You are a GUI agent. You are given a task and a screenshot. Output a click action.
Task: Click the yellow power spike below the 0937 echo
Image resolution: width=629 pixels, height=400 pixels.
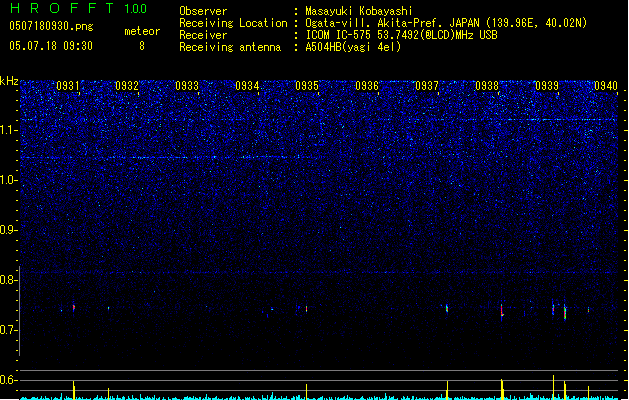coord(447,390)
